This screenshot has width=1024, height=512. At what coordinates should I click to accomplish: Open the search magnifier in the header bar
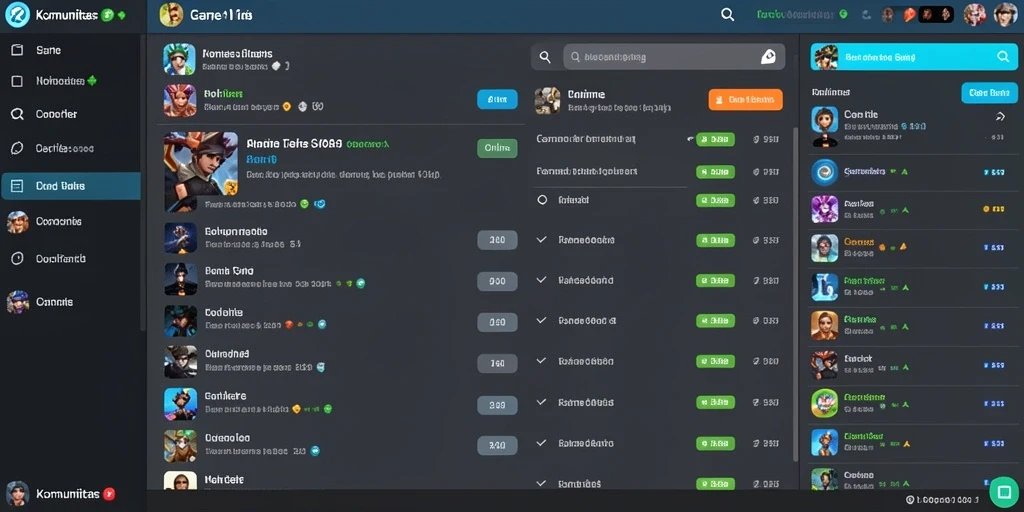click(x=728, y=14)
